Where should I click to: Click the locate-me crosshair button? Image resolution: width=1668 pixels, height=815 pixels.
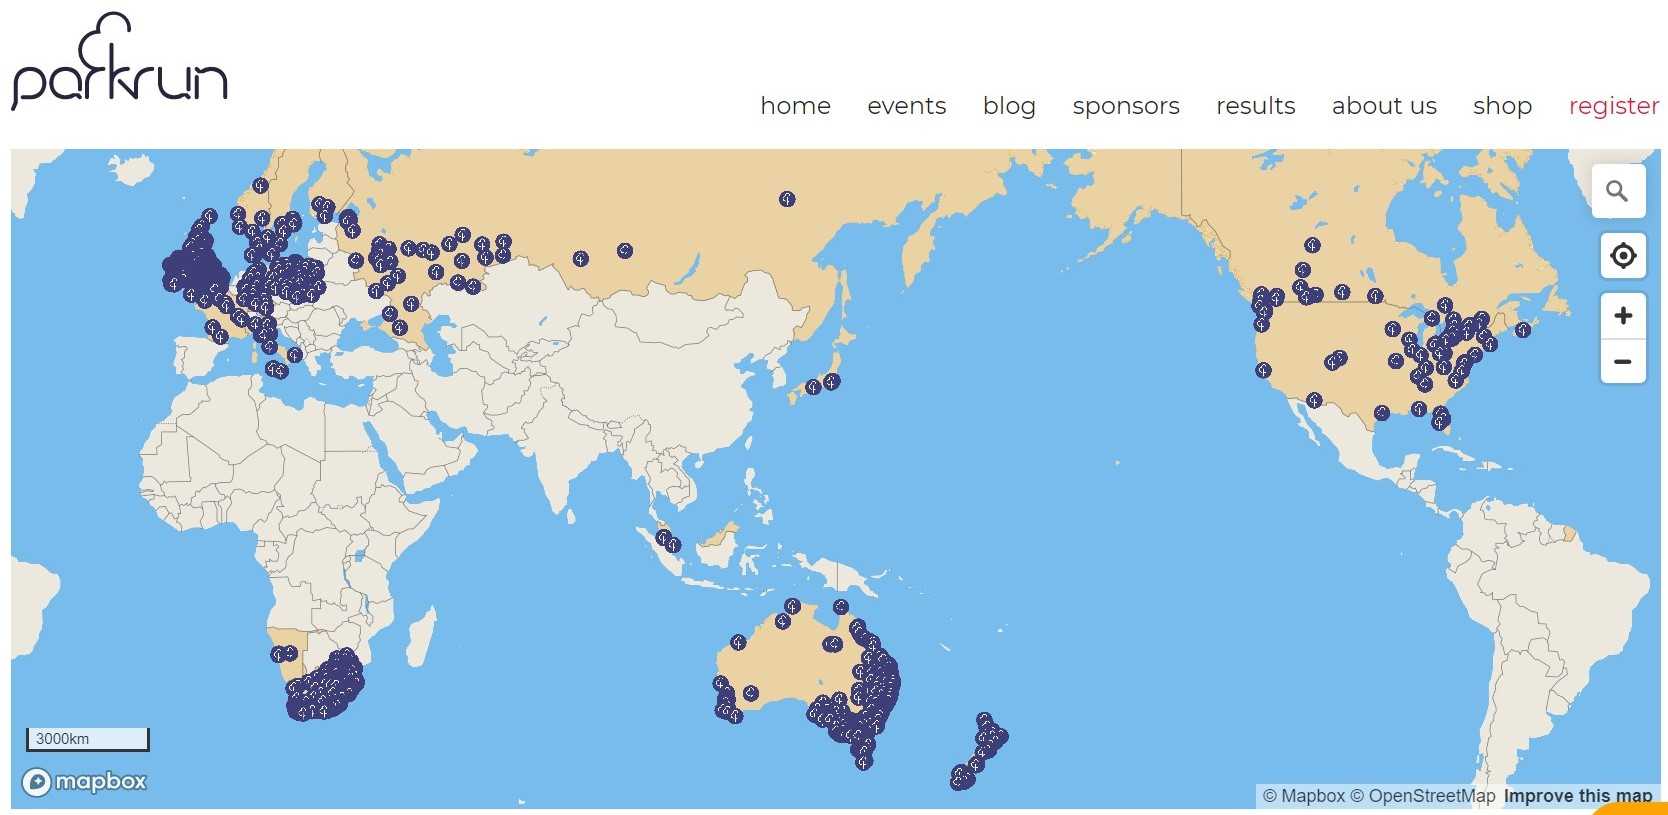tap(1622, 256)
